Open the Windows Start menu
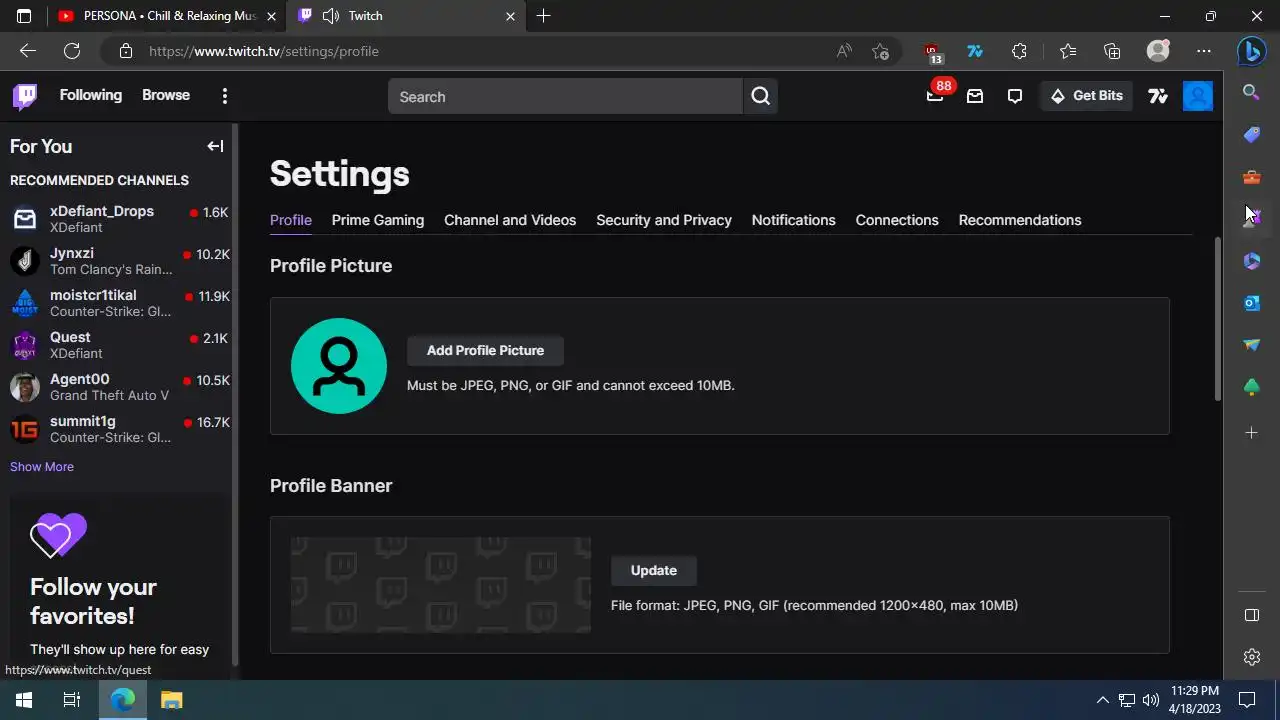 [x=24, y=700]
